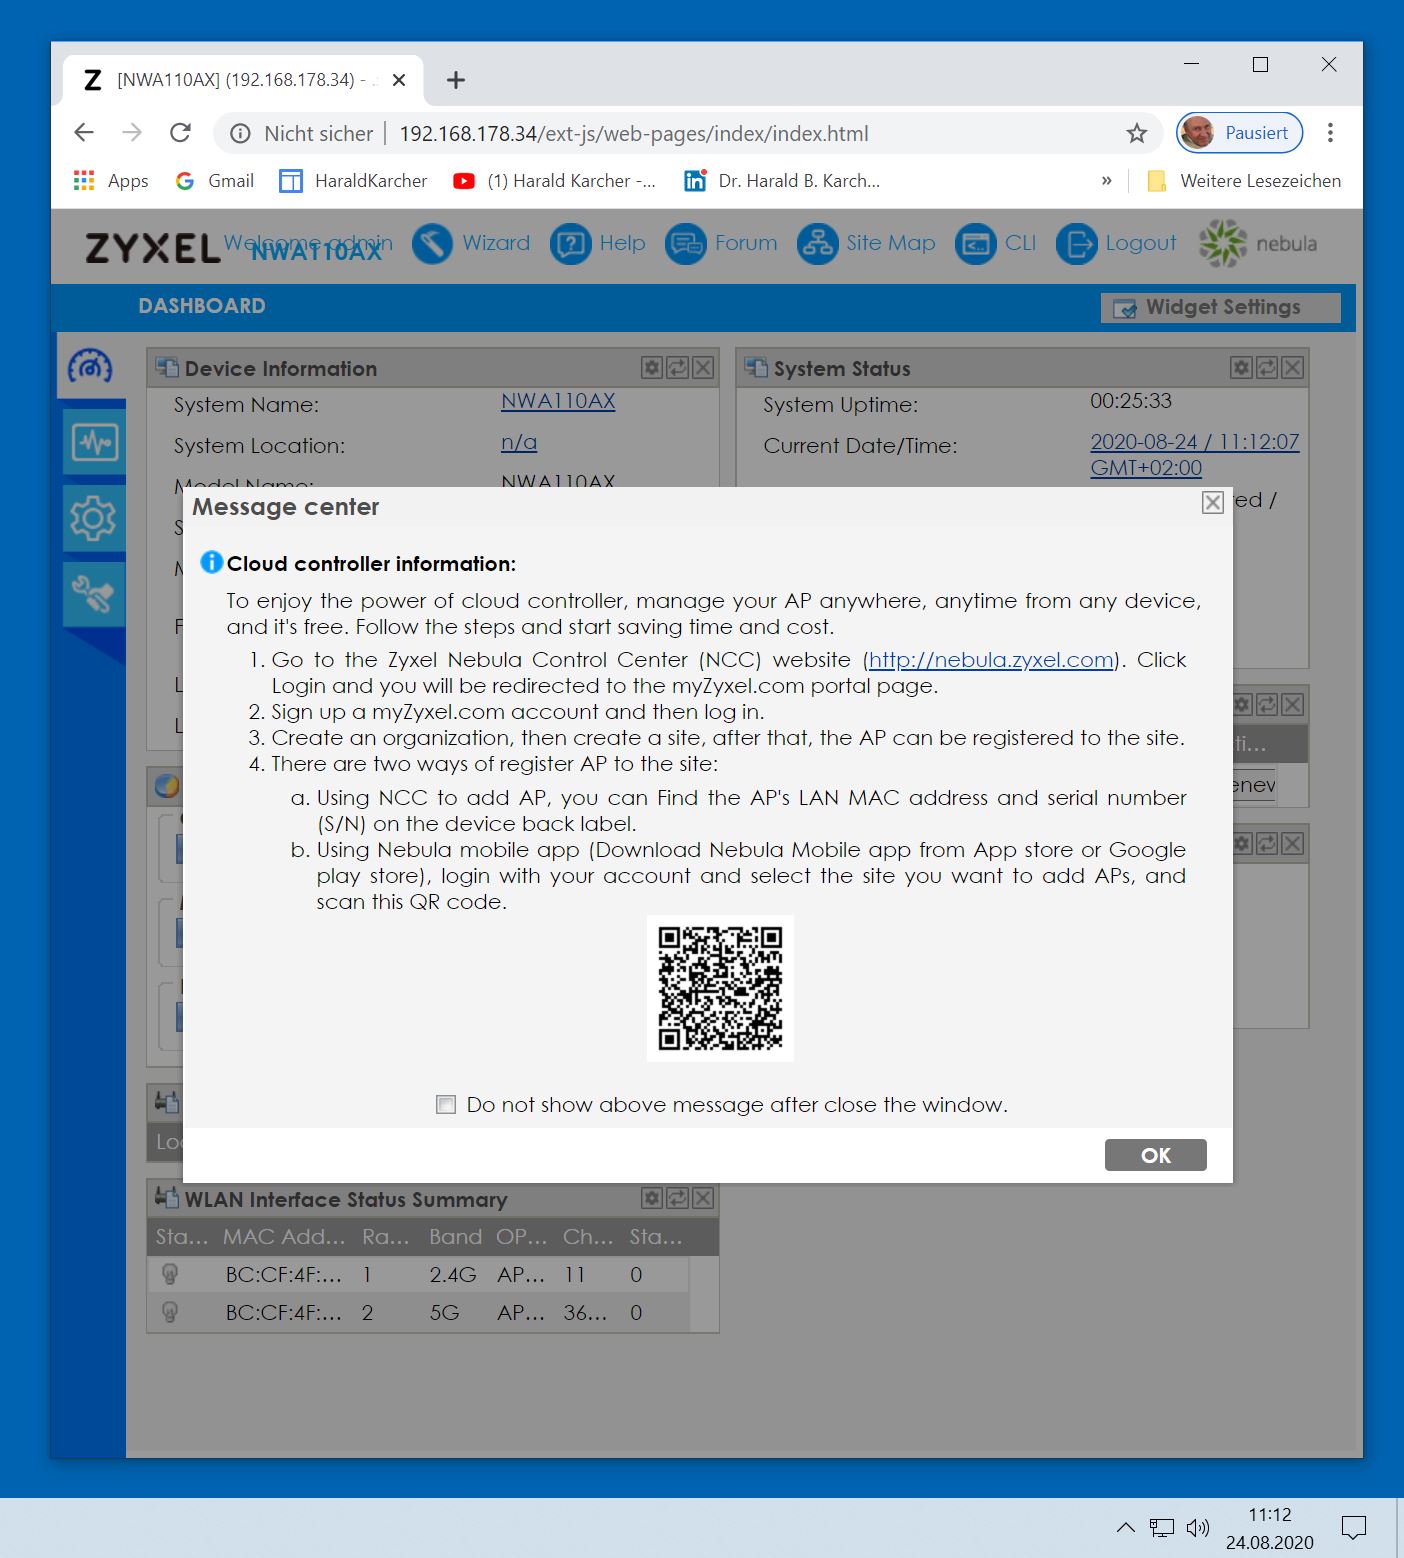Open the Gmail bookmark

[215, 181]
